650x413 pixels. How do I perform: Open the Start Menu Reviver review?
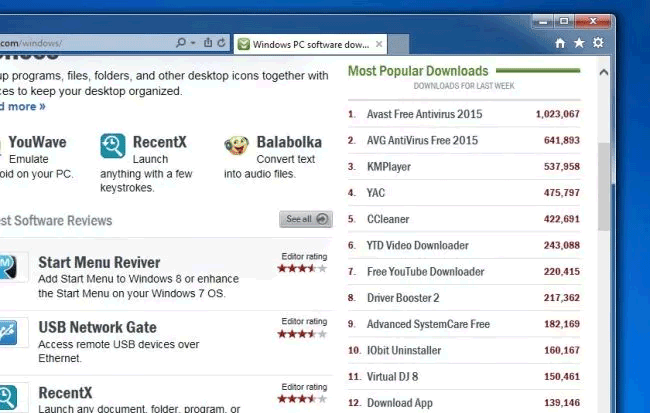99,262
